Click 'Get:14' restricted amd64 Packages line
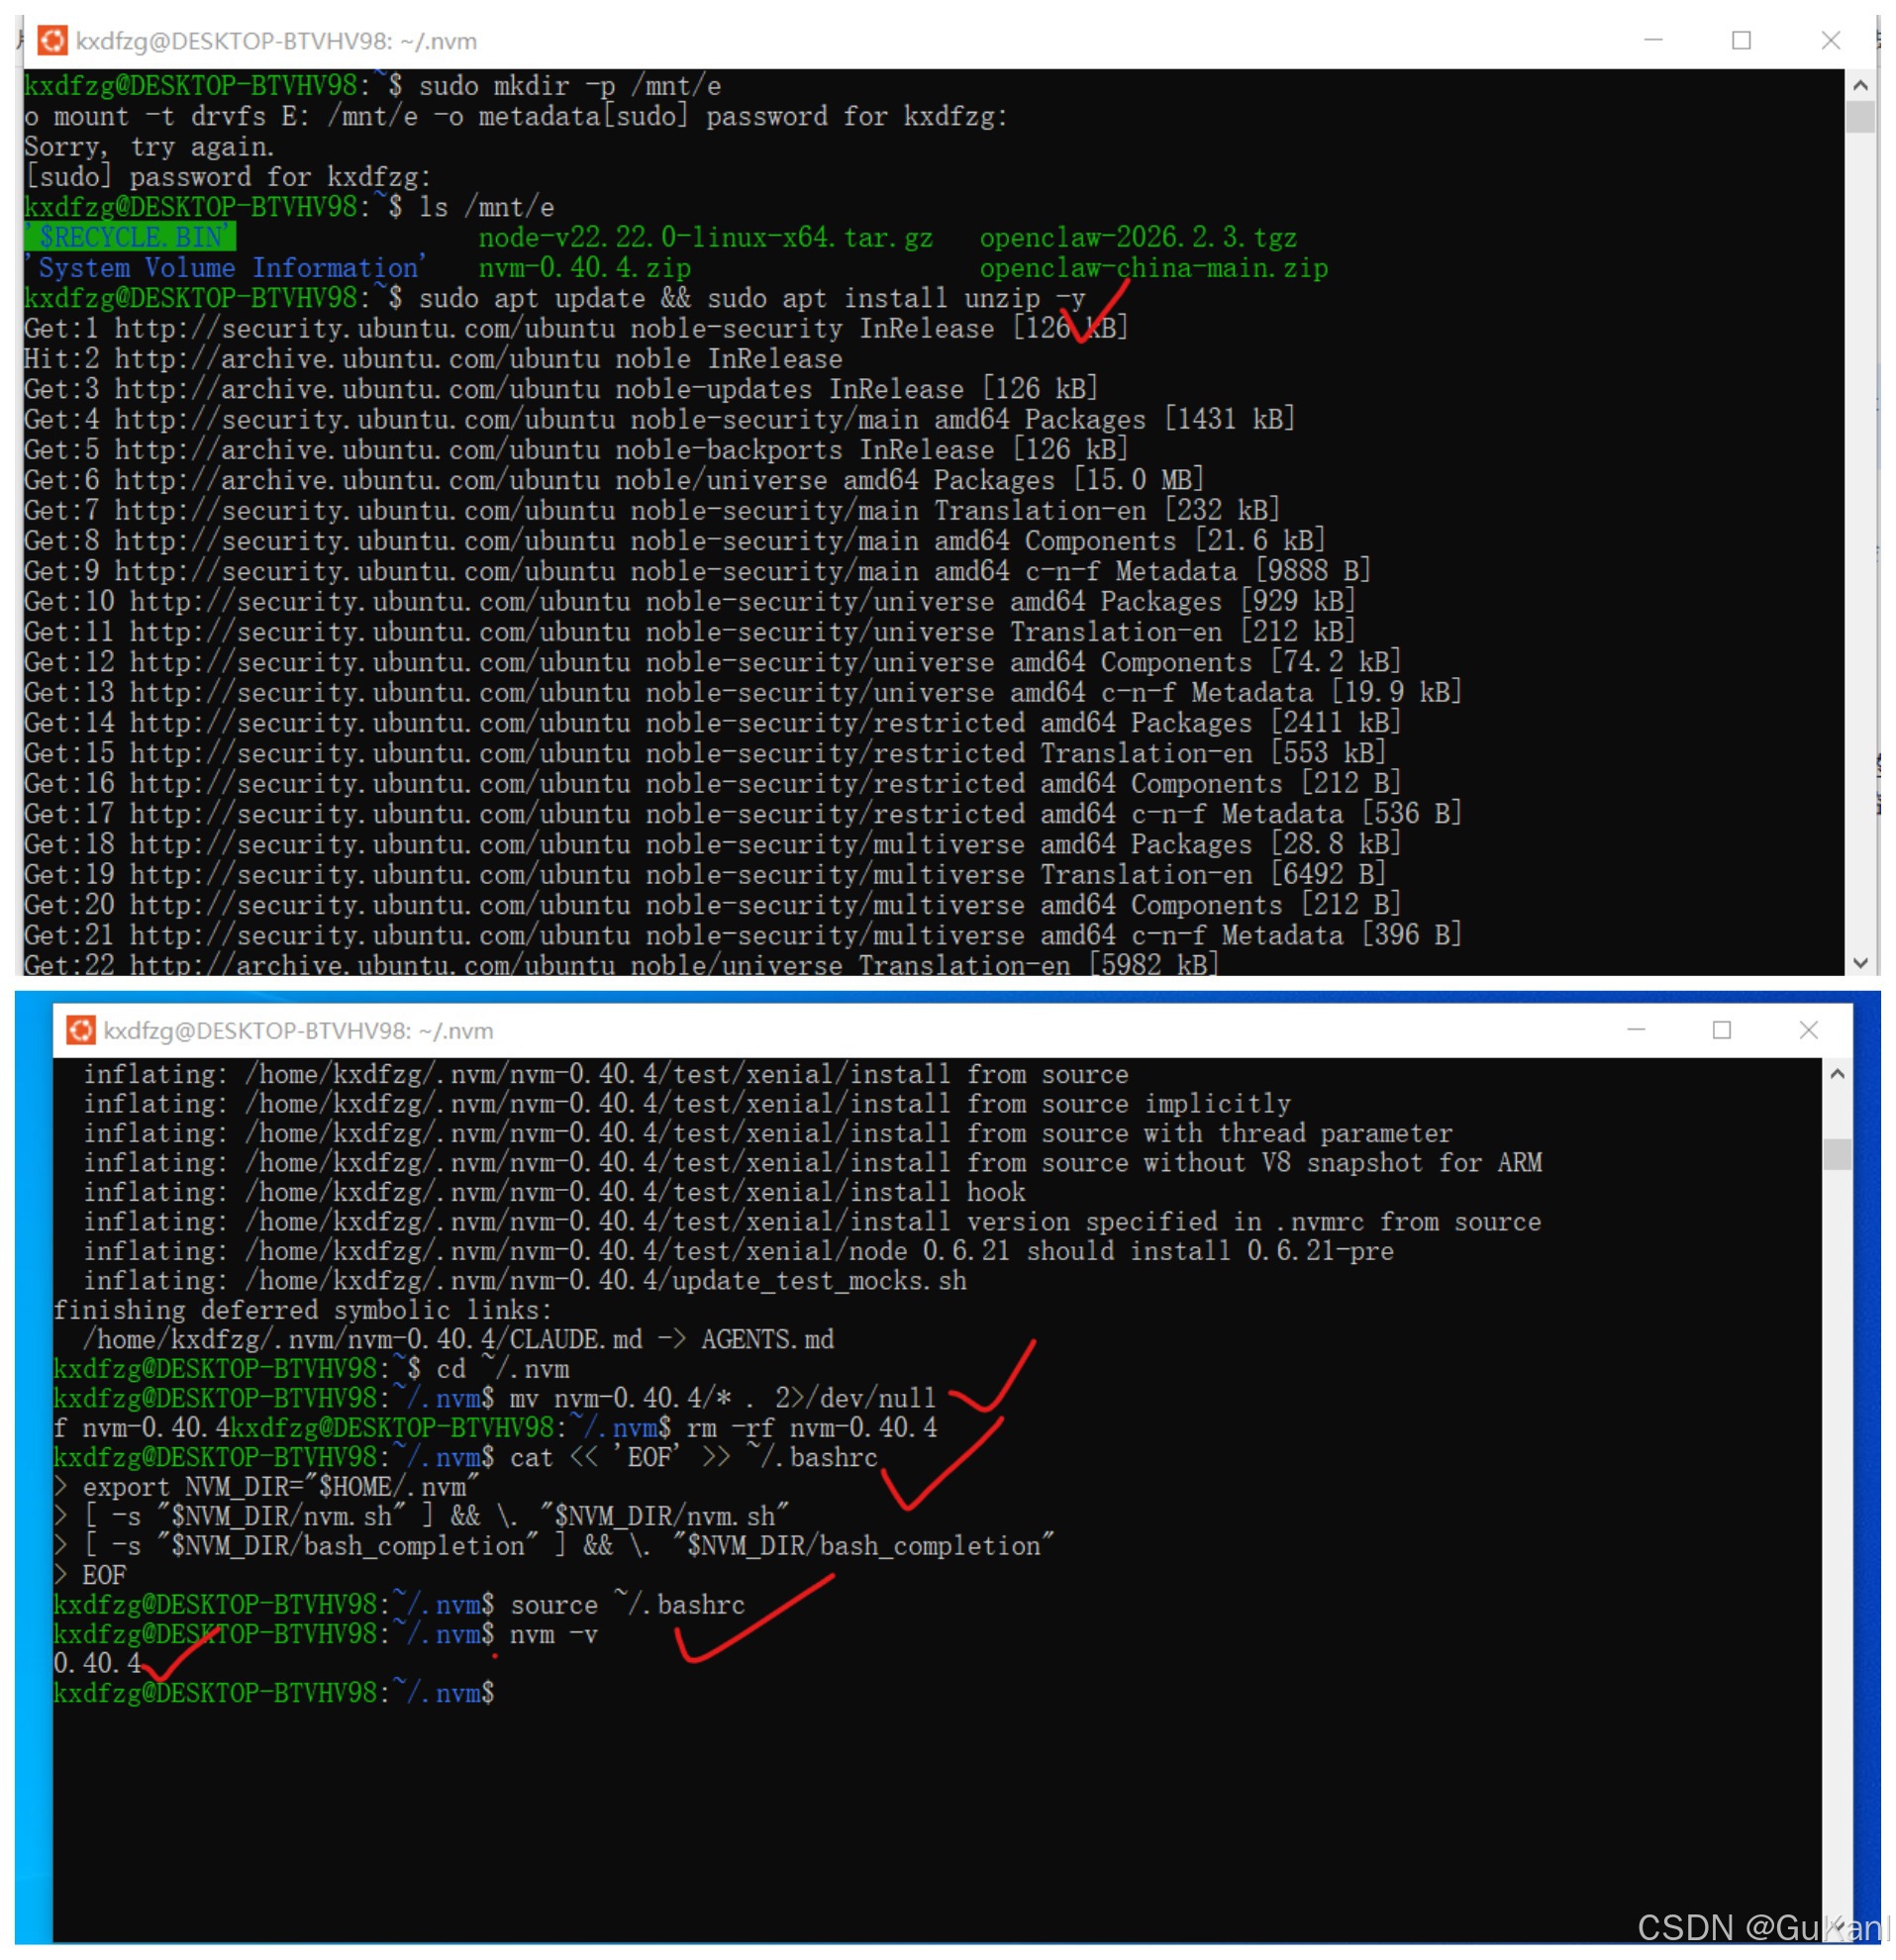 [x=712, y=723]
